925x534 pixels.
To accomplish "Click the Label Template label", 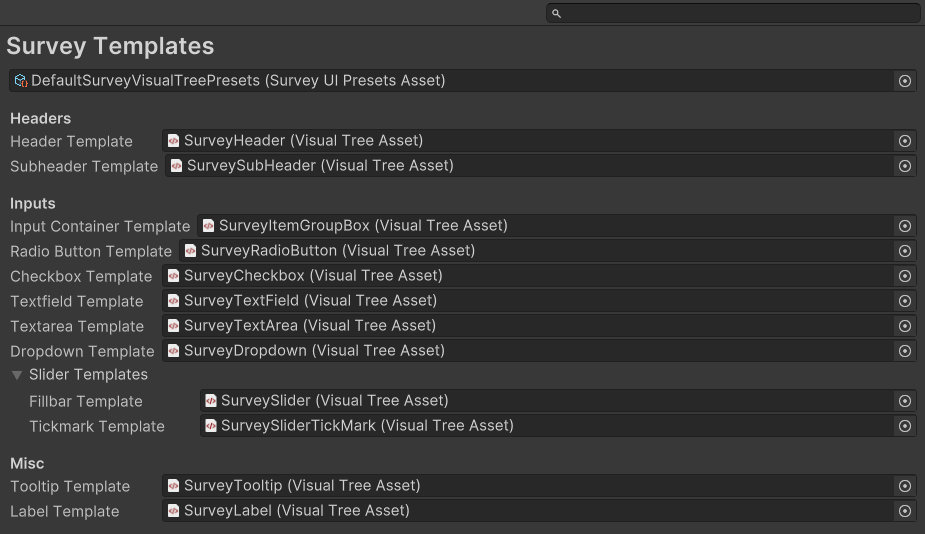I will (64, 512).
